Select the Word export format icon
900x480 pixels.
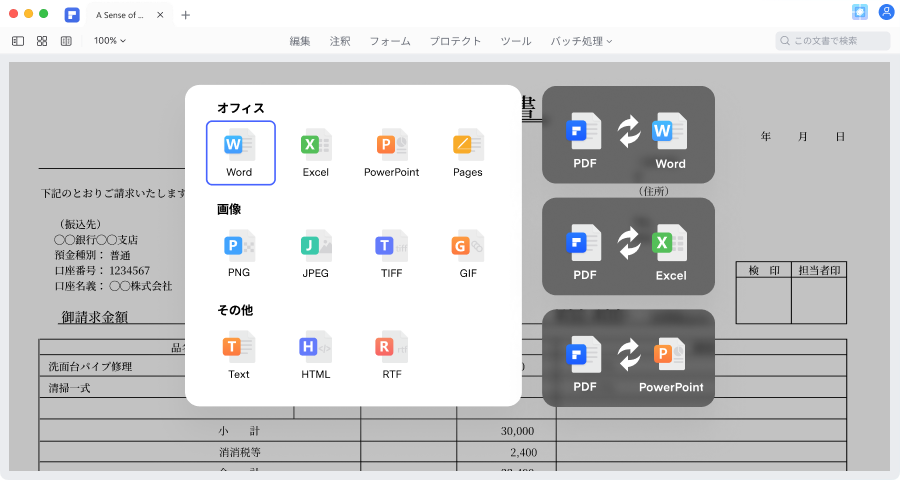[240, 153]
